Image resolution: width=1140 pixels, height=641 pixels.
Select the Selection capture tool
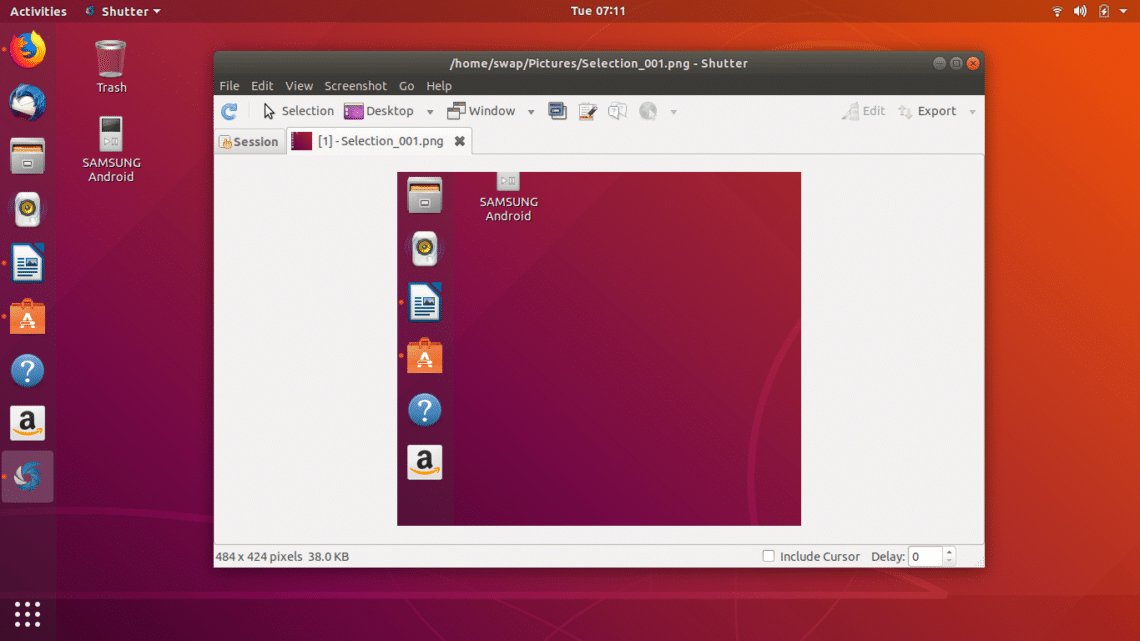297,111
